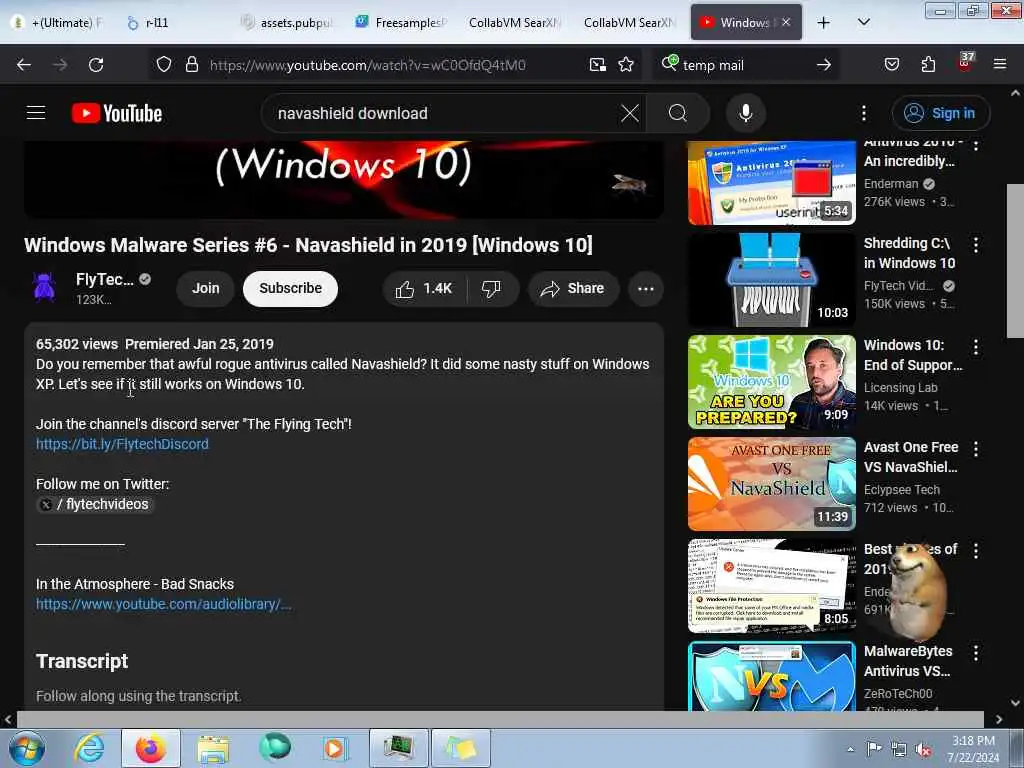The image size is (1024, 768).
Task: Click the Join button
Action: tap(205, 289)
